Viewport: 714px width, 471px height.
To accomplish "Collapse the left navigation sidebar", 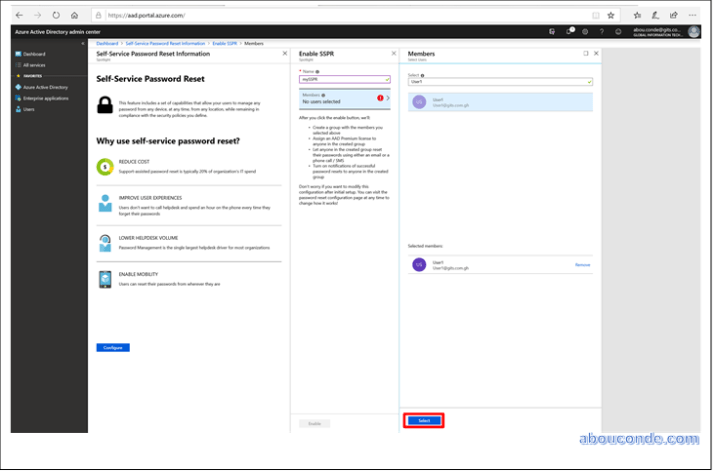I will pyautogui.click(x=82, y=44).
